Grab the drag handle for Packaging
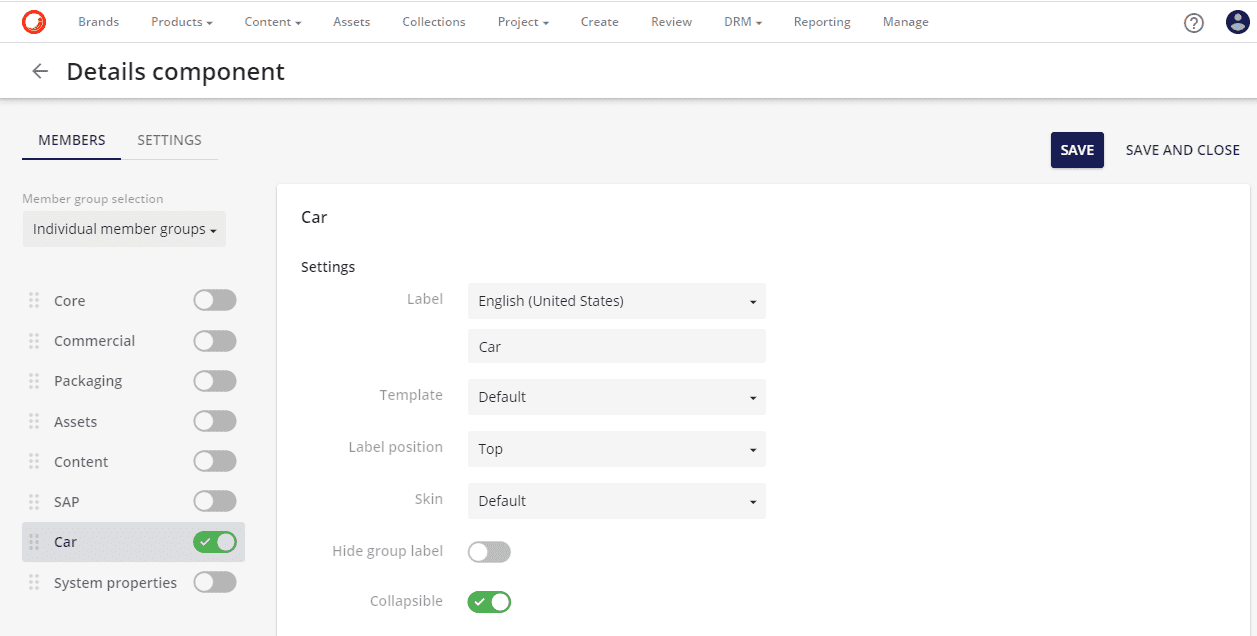This screenshot has width=1257, height=636. click(x=34, y=380)
